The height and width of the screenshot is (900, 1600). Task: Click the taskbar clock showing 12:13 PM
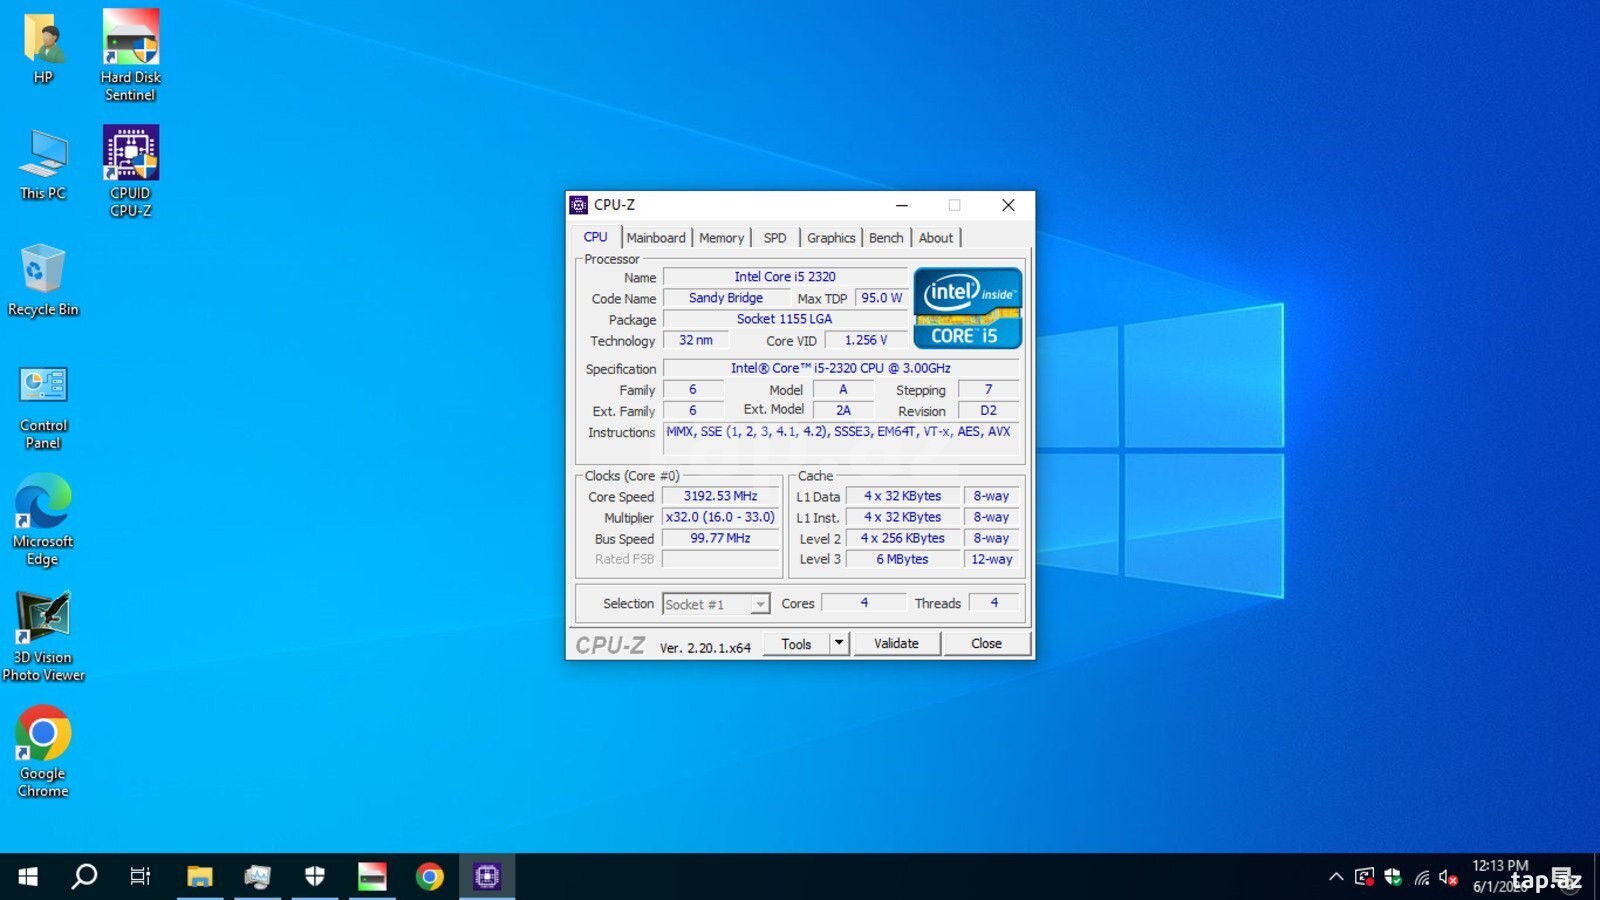coord(1500,866)
